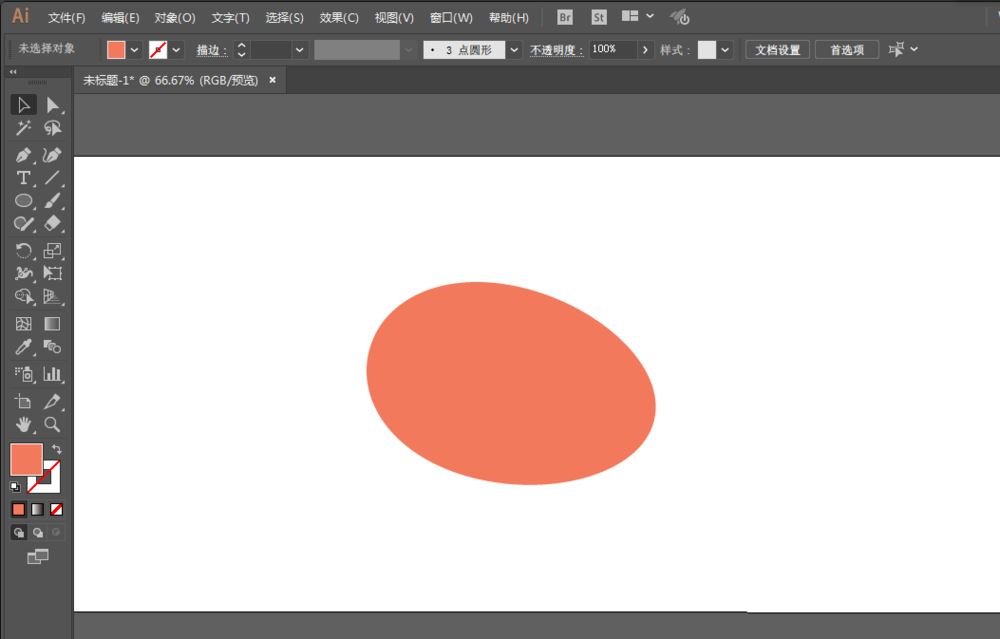
Task: Click the 首选项 button
Action: click(x=847, y=50)
